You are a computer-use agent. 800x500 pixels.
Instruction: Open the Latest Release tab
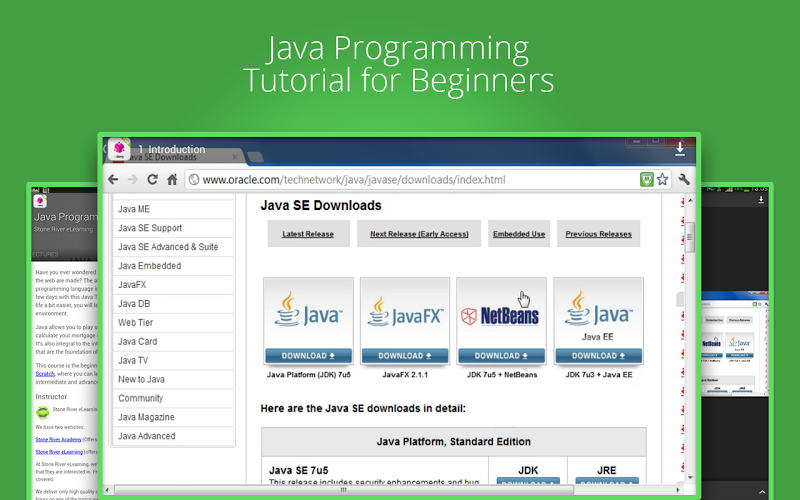[308, 234]
